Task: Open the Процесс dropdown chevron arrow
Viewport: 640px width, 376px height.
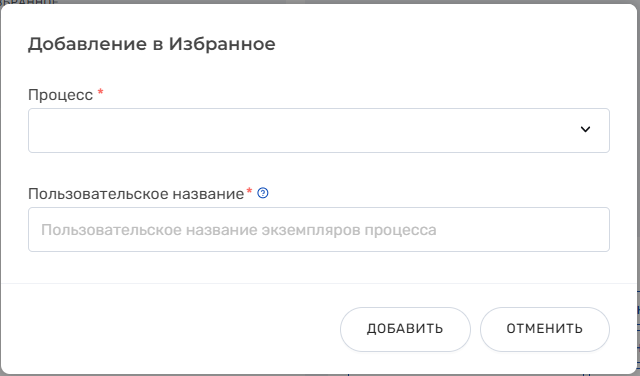Action: pos(585,129)
